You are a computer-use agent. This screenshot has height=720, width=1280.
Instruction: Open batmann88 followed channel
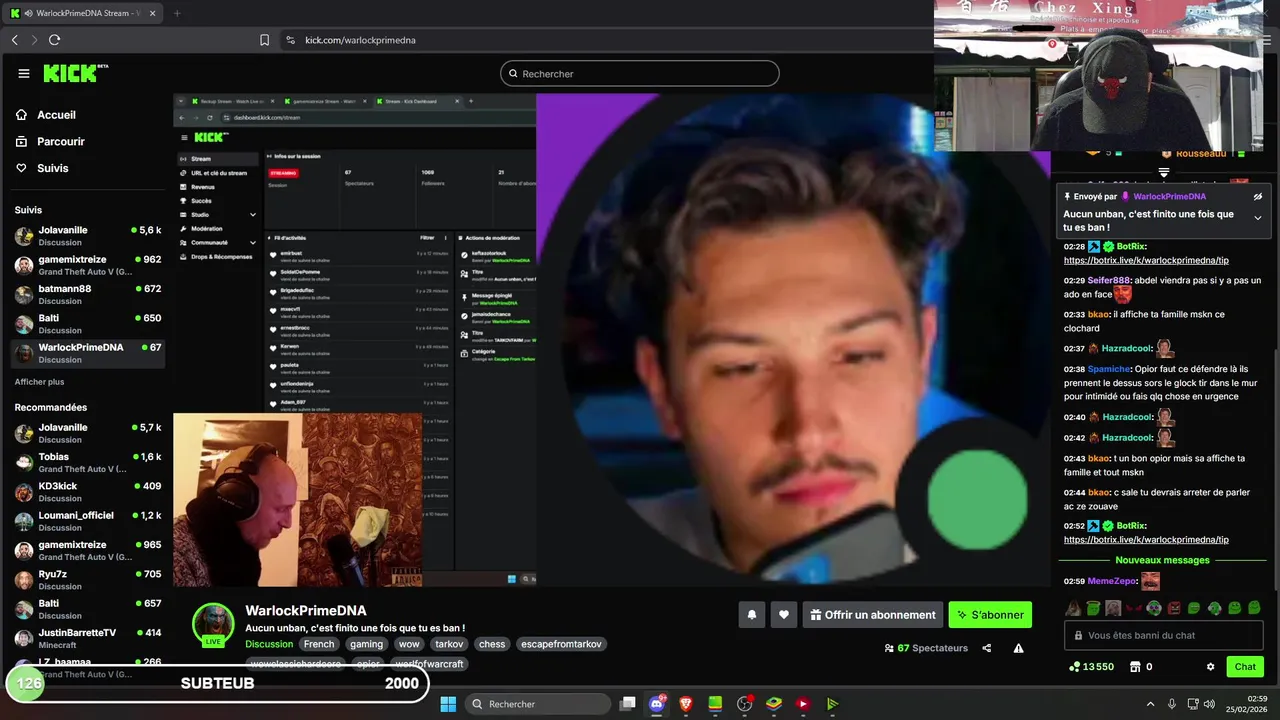pos(88,294)
